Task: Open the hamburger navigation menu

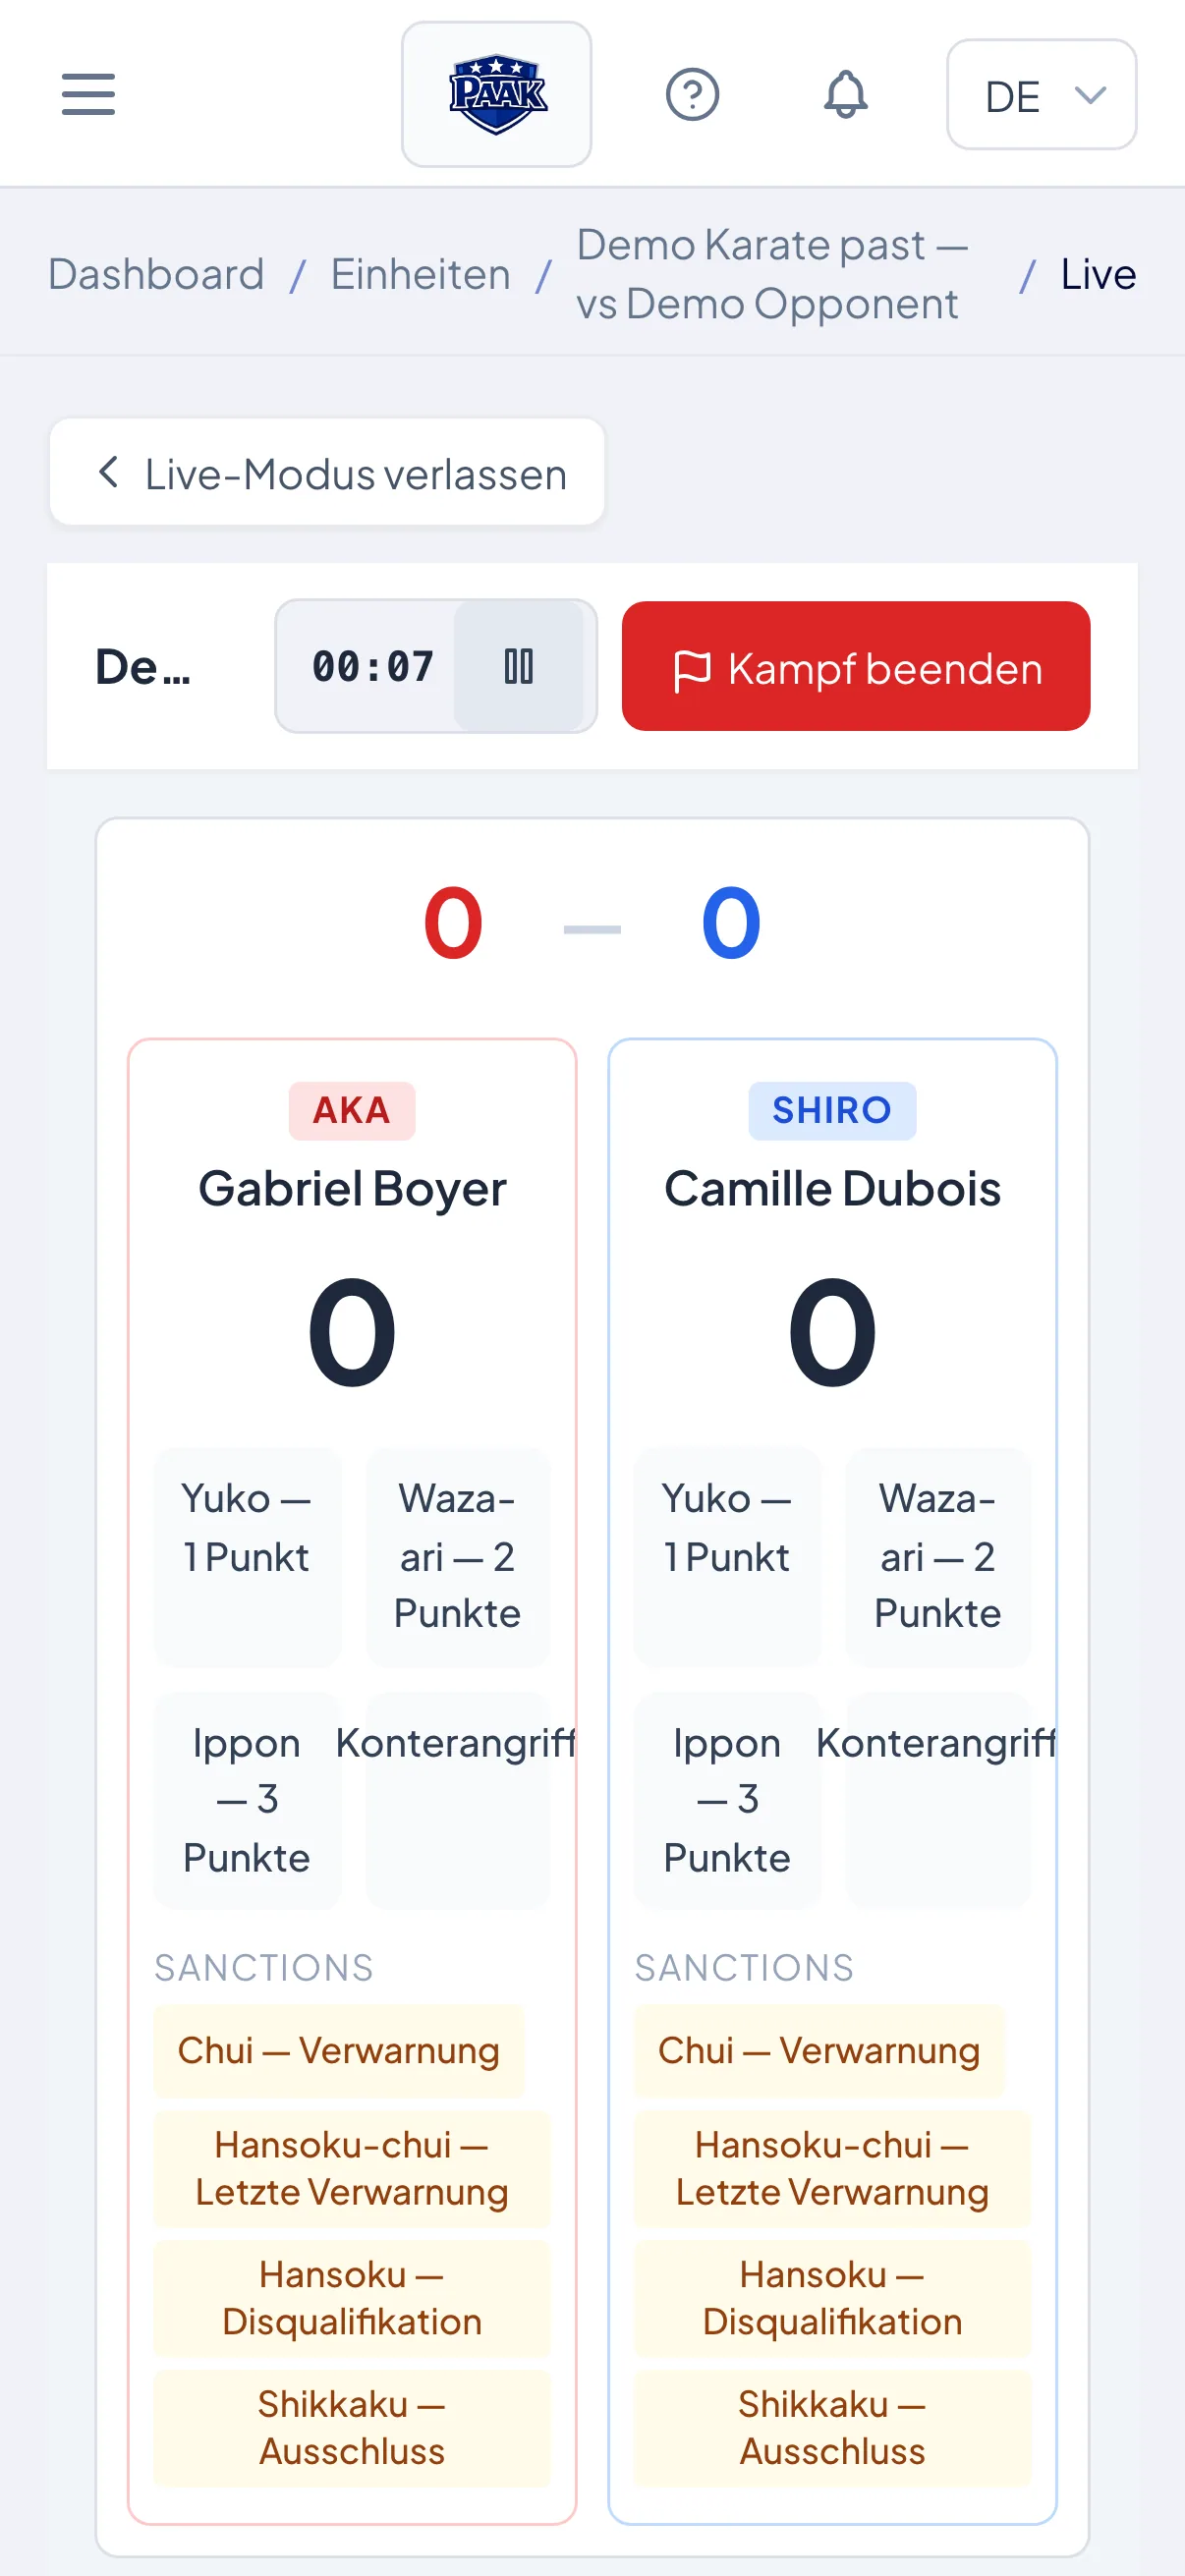Action: [x=88, y=94]
